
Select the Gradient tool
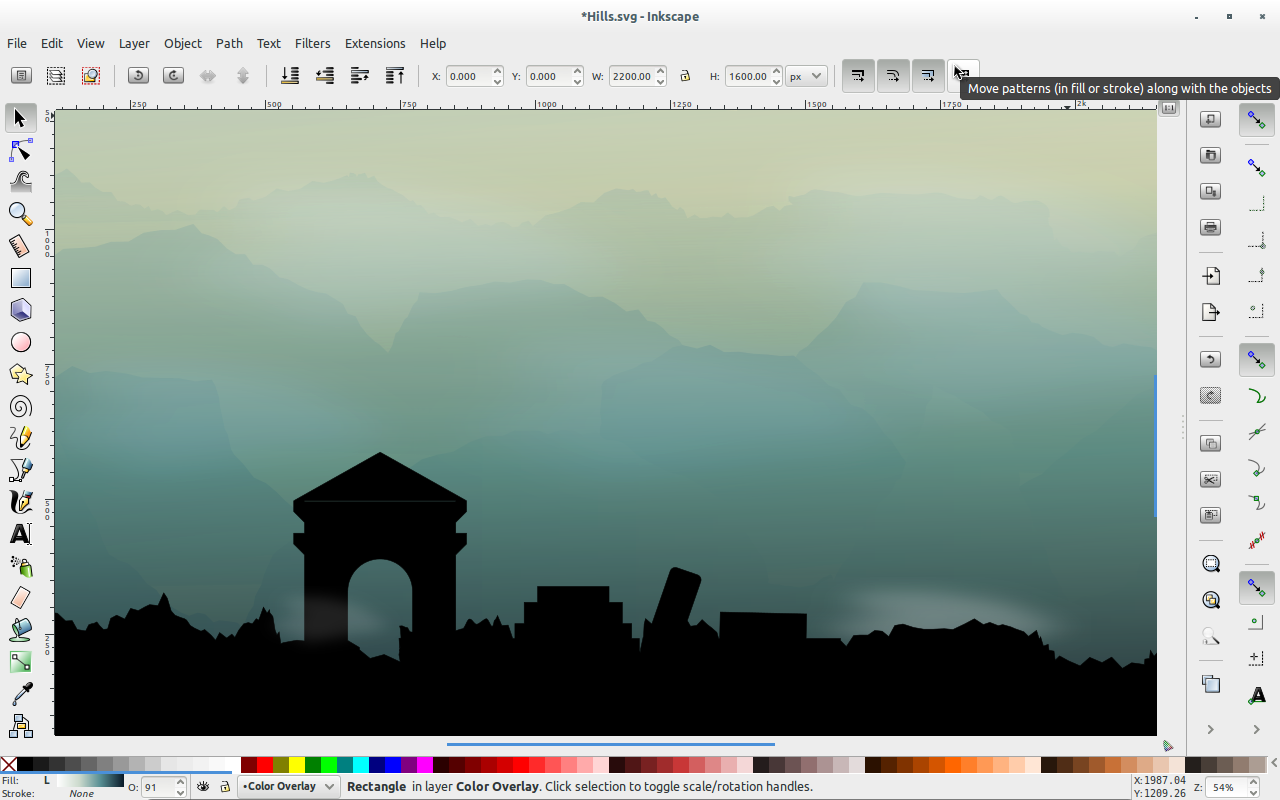tap(20, 661)
